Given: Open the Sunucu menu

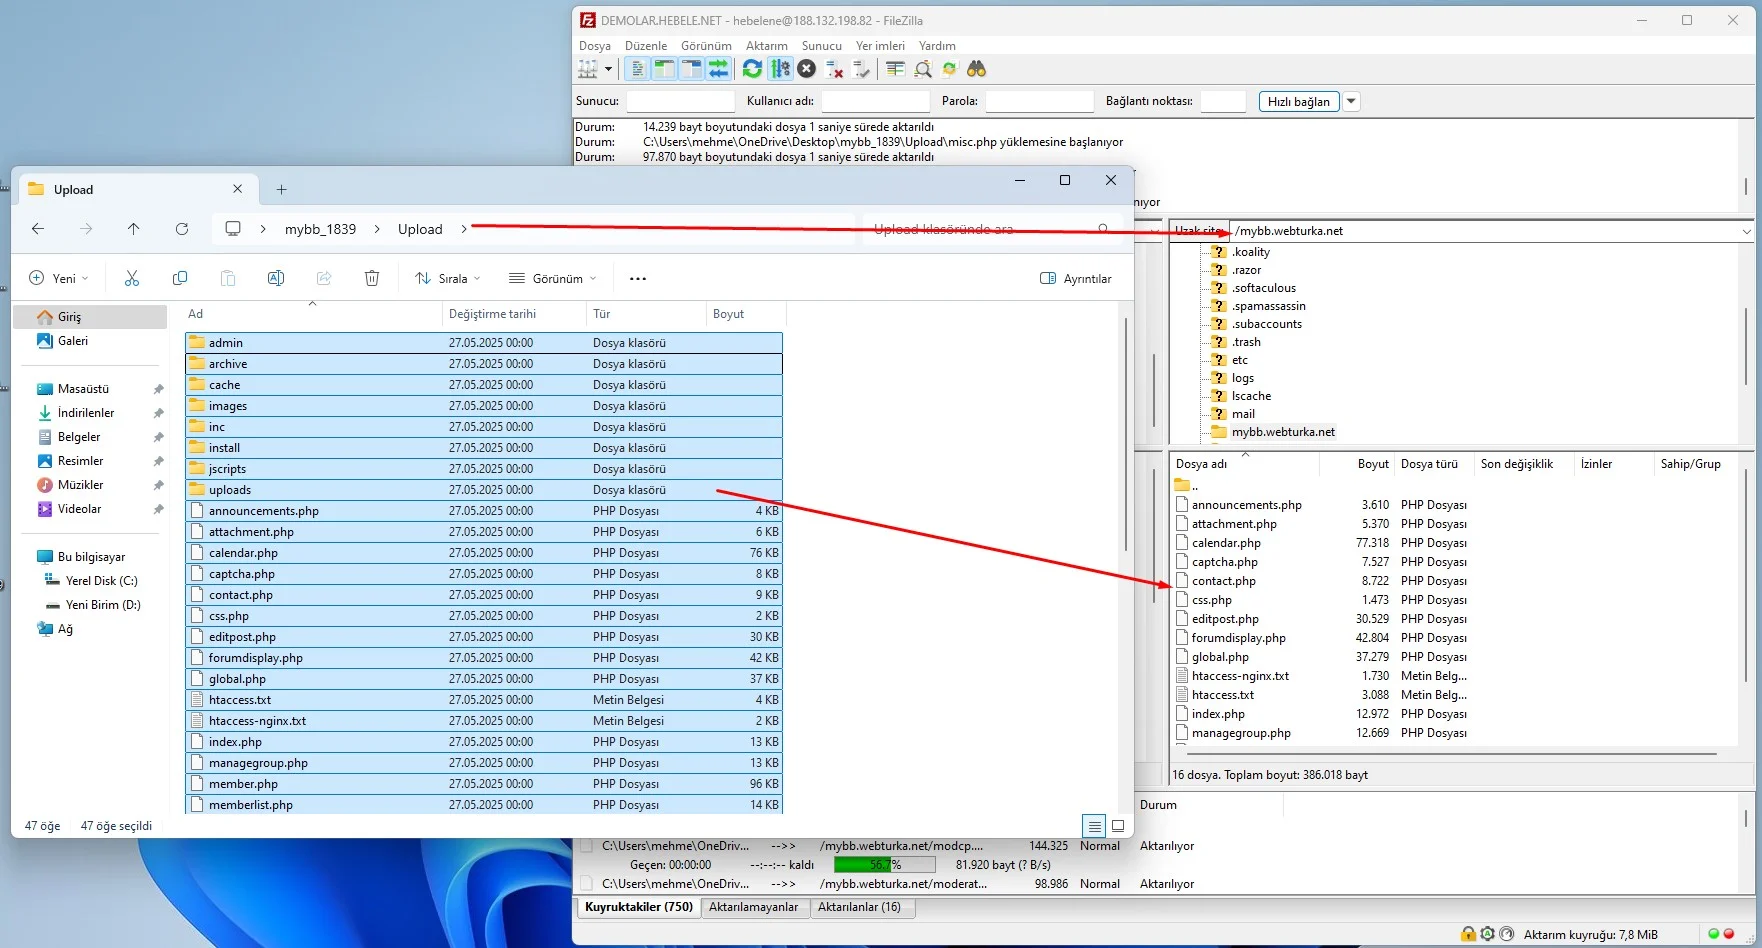Looking at the screenshot, I should [x=822, y=46].
